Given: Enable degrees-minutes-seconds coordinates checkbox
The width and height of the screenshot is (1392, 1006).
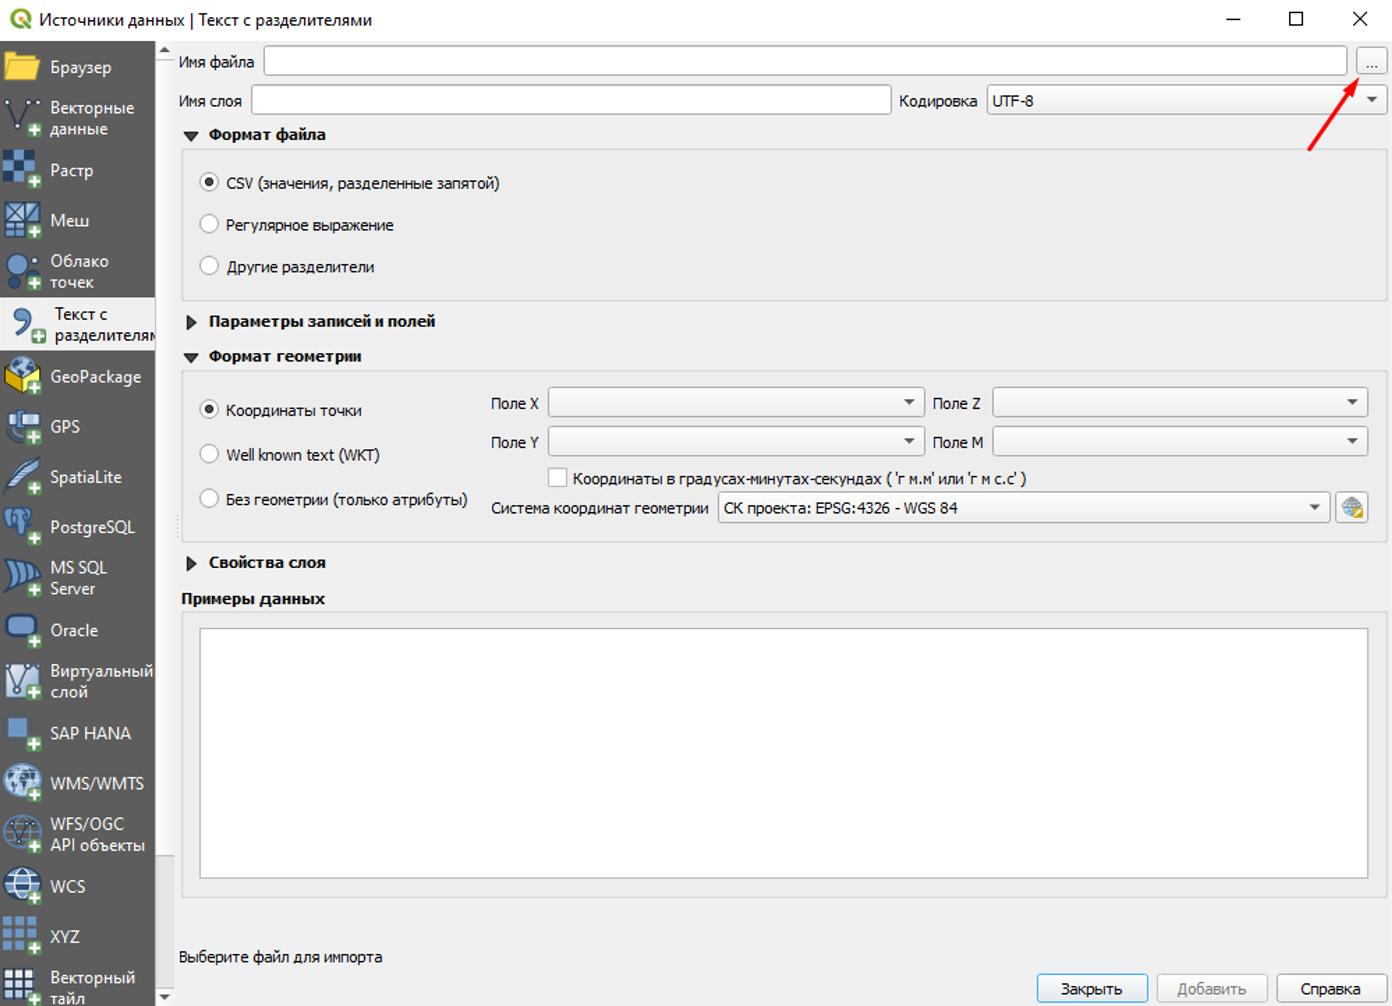Looking at the screenshot, I should click(558, 478).
